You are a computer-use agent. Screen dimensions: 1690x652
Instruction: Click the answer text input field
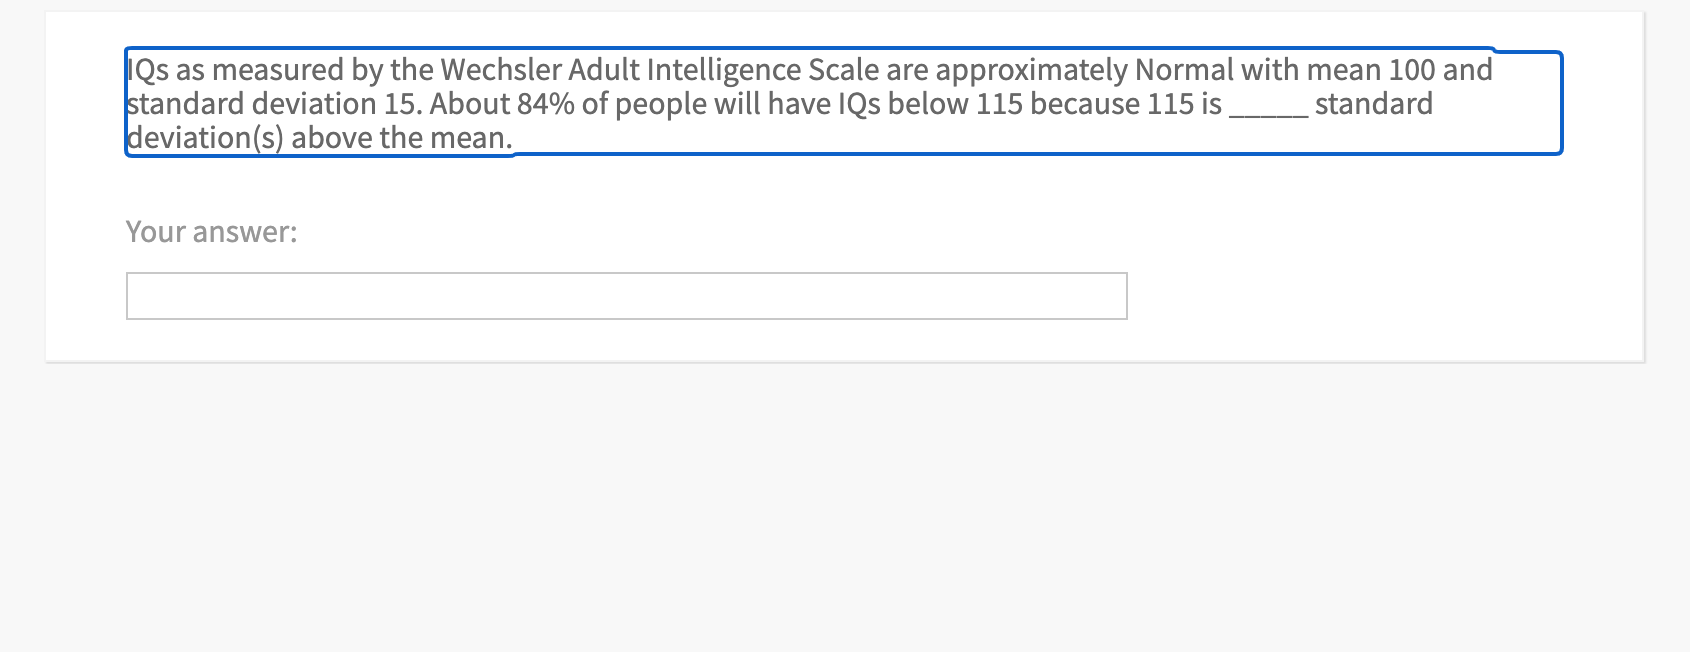(626, 296)
